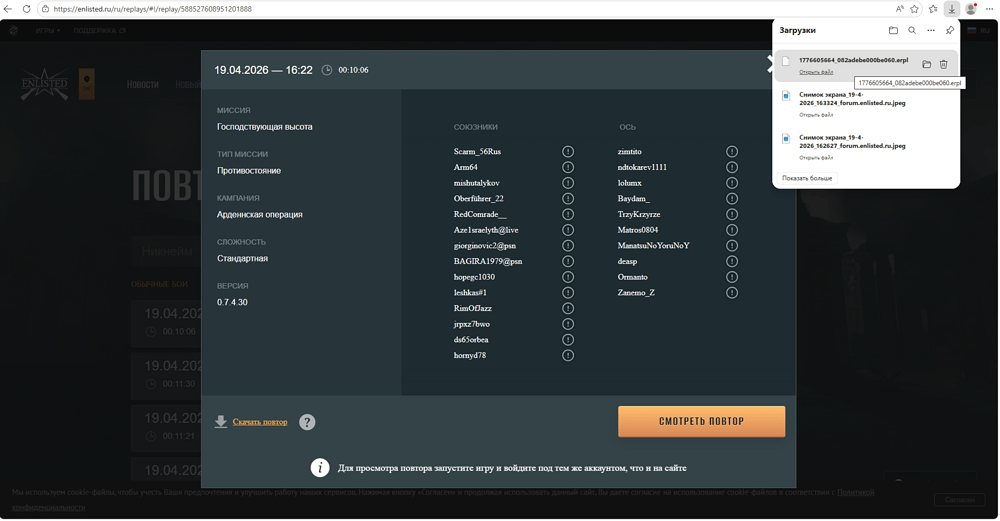Add page to favorites with star icon
This screenshot has height=521, width=1000.
(x=915, y=9)
